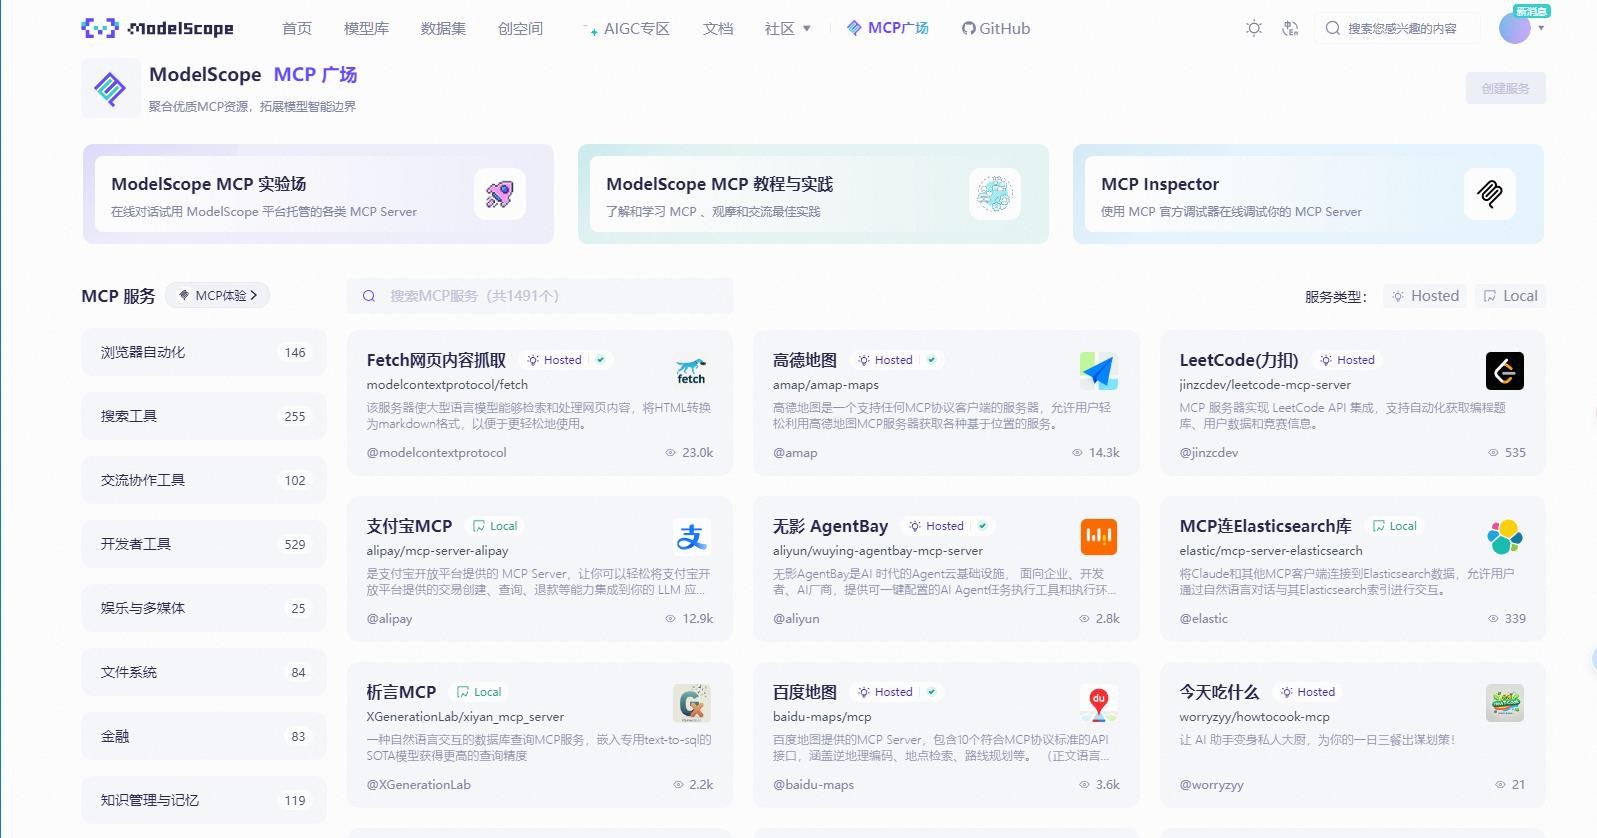Click the verified badge on 高德地图 card
This screenshot has width=1597, height=838.
point(931,360)
